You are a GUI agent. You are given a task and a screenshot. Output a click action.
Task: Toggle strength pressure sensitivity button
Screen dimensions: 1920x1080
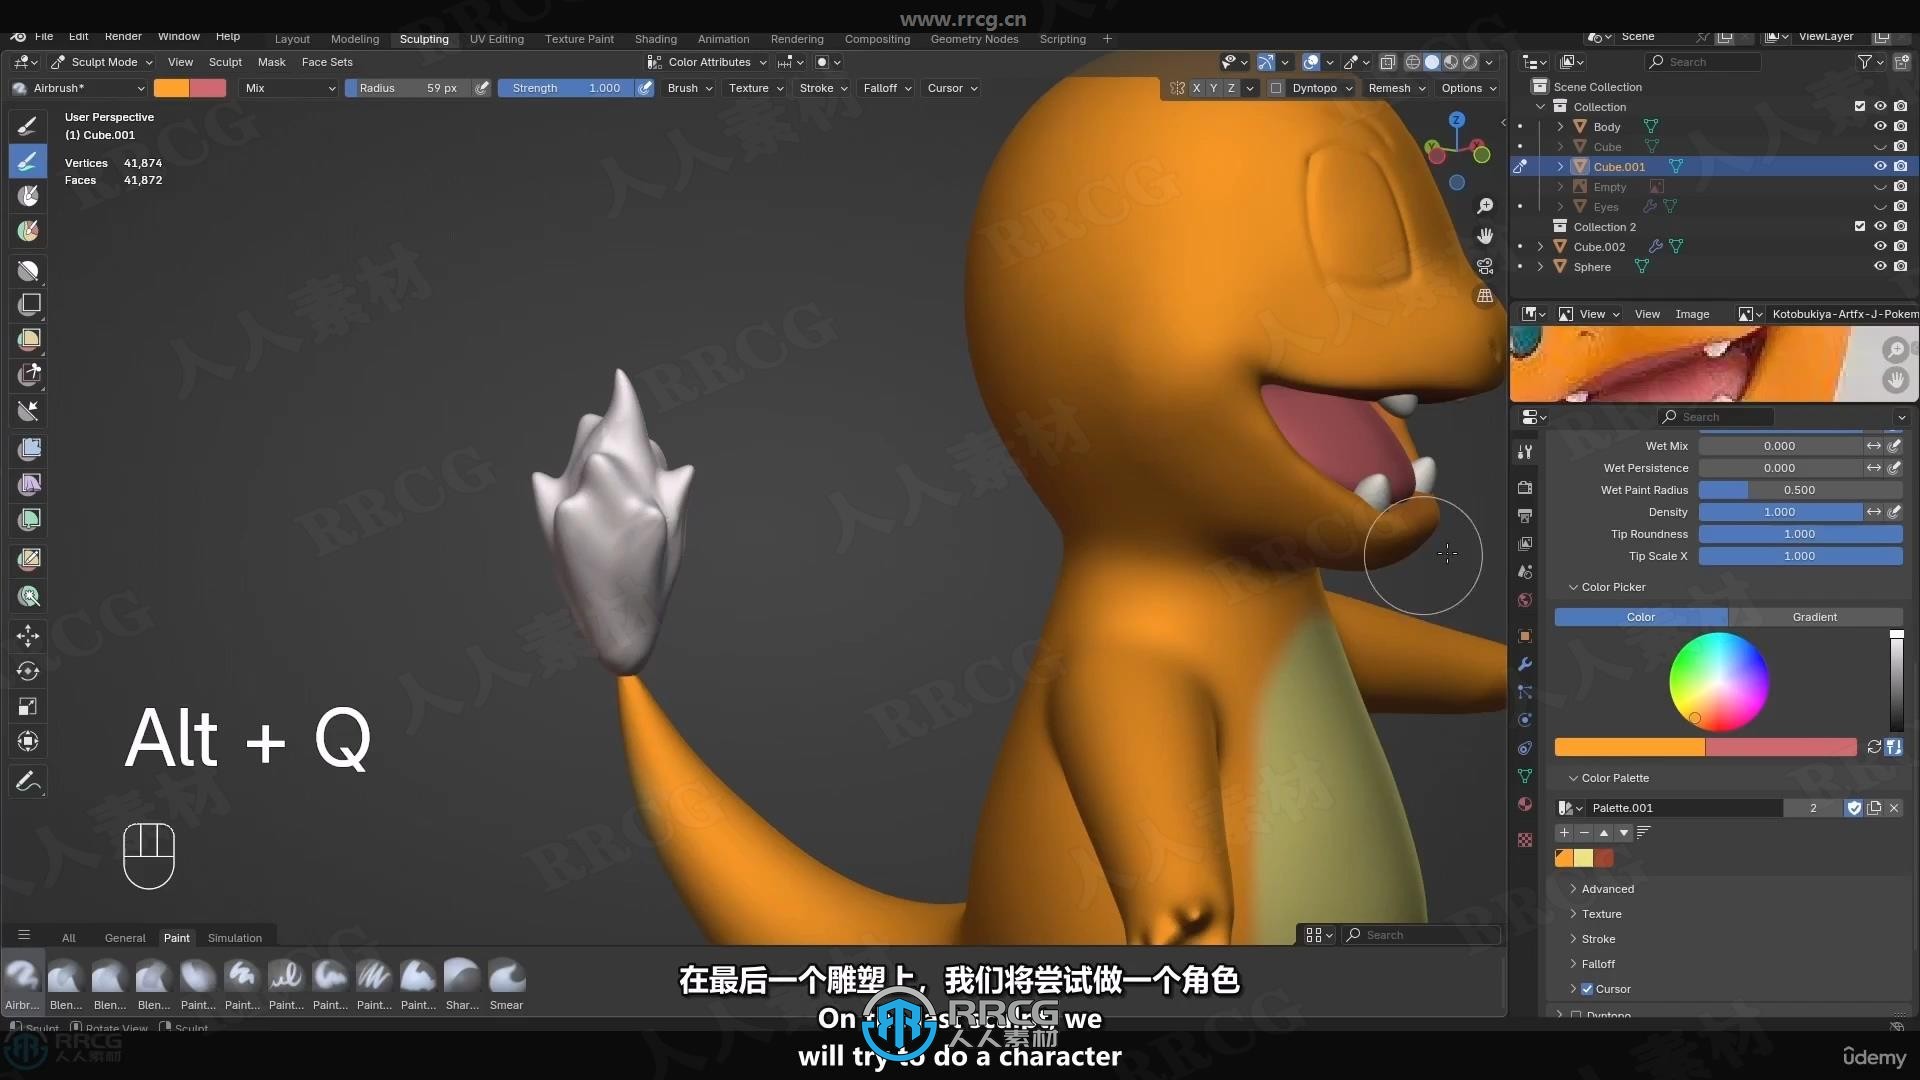point(646,88)
